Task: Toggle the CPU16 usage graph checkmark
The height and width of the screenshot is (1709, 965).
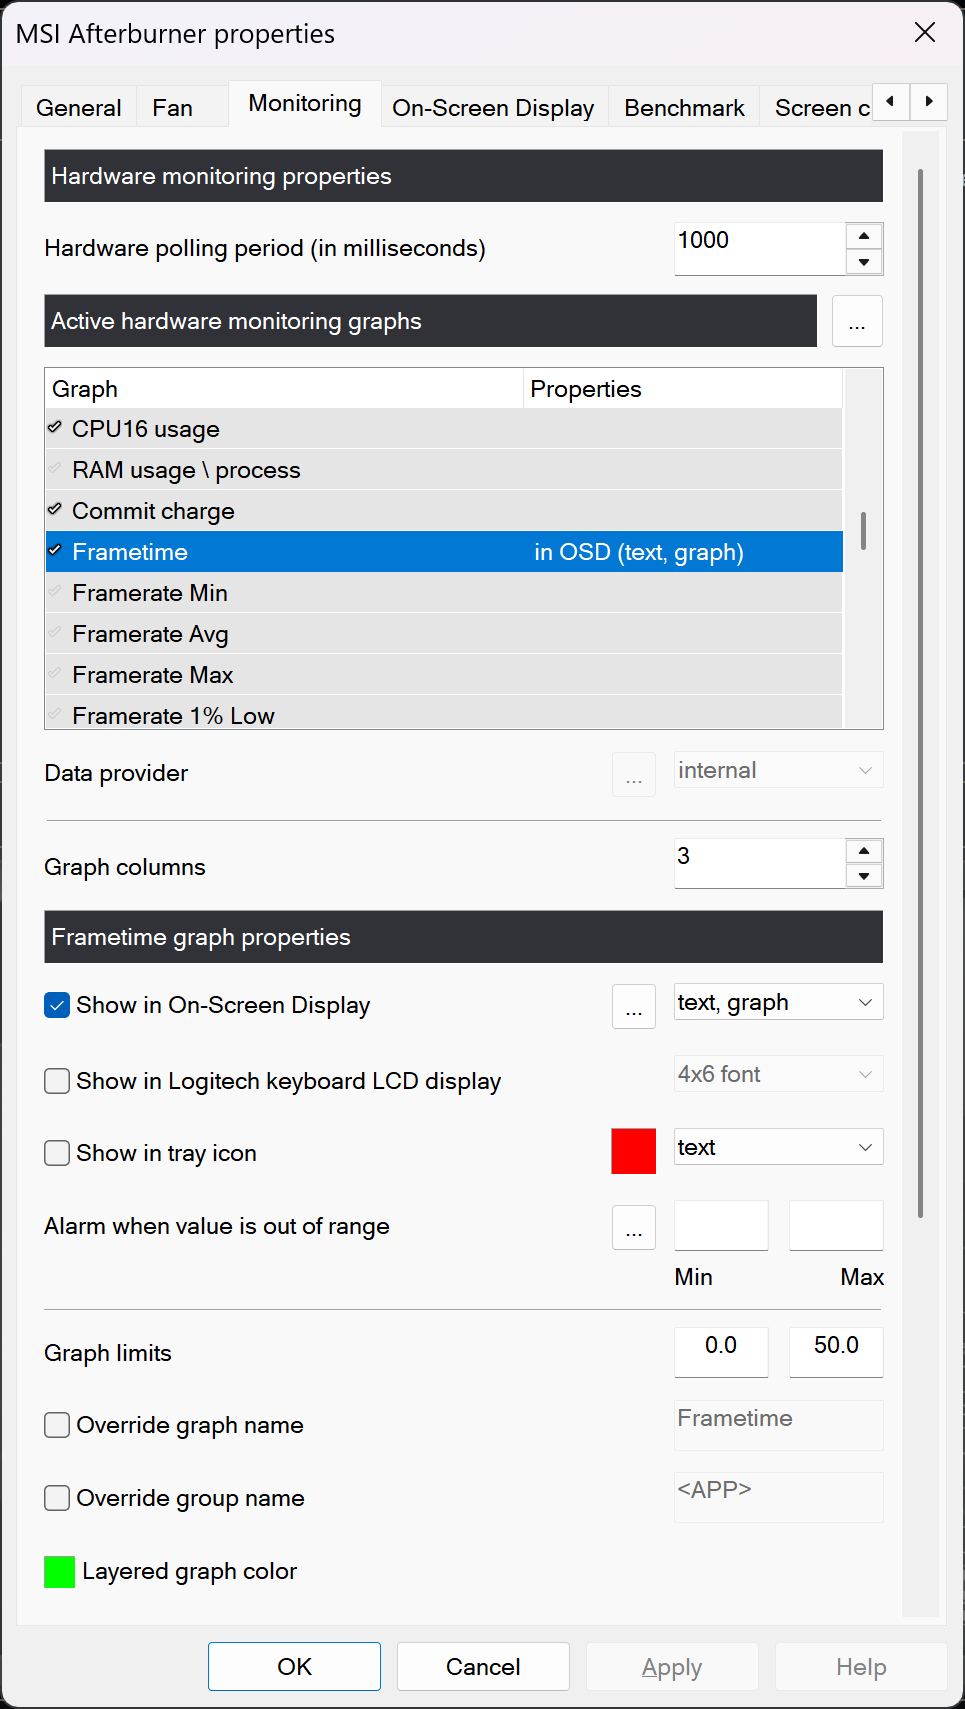Action: (x=55, y=428)
